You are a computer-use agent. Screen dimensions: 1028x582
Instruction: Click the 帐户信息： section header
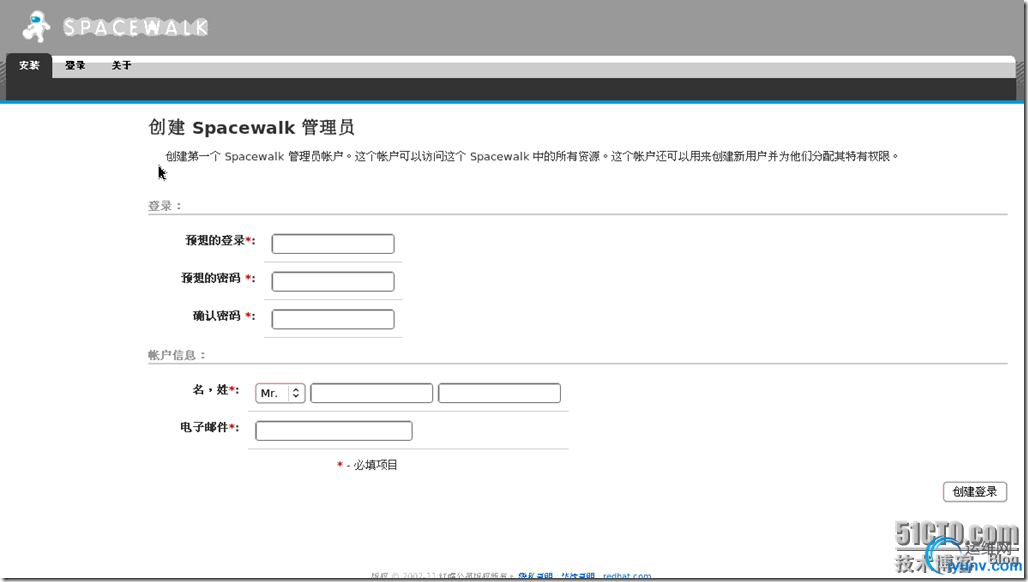coord(177,355)
